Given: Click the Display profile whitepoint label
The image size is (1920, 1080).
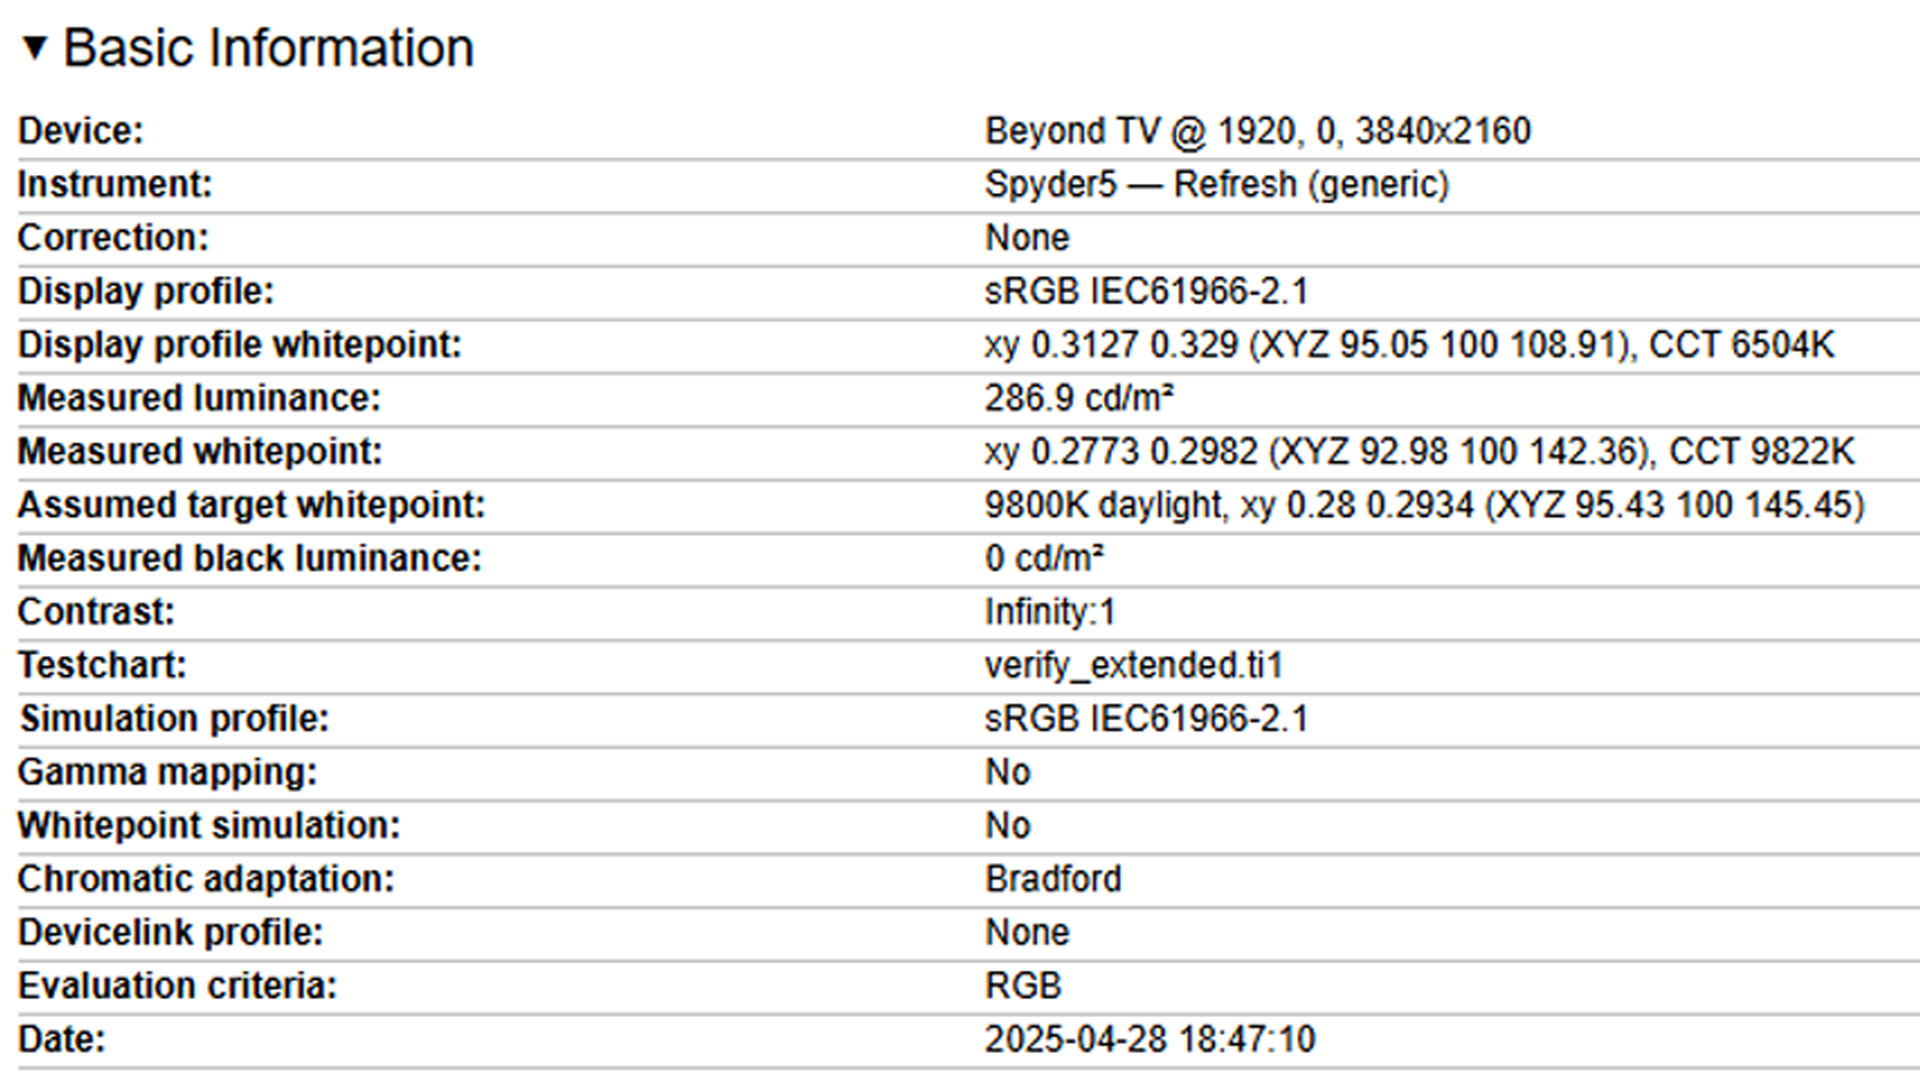Looking at the screenshot, I should tap(240, 345).
